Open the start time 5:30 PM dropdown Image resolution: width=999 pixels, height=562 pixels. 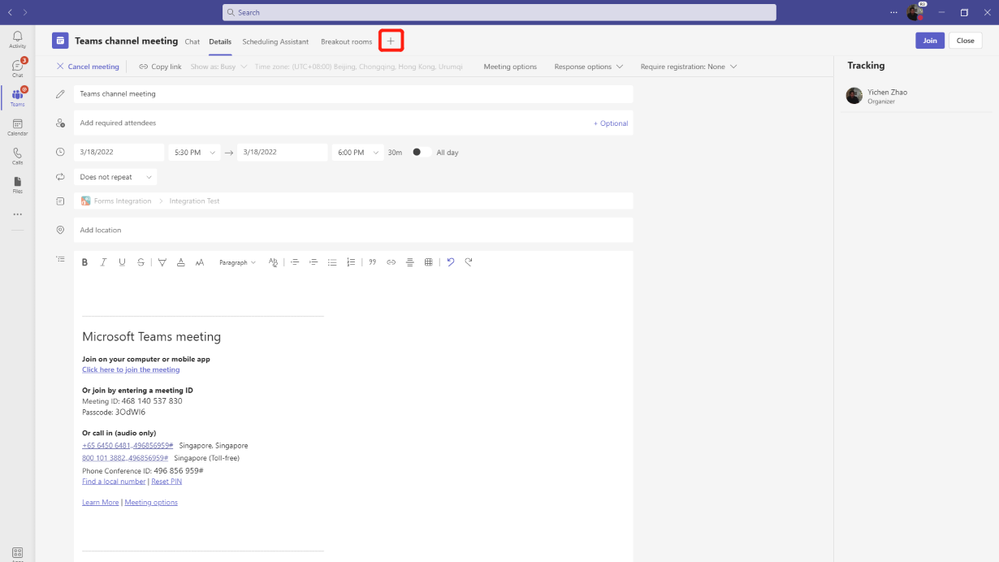194,152
